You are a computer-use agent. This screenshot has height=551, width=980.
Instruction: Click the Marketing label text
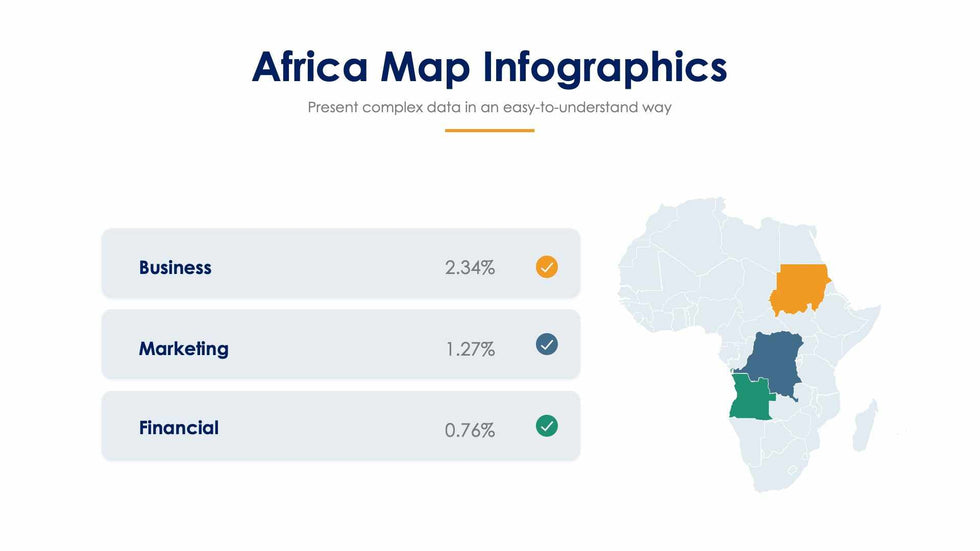(x=183, y=349)
